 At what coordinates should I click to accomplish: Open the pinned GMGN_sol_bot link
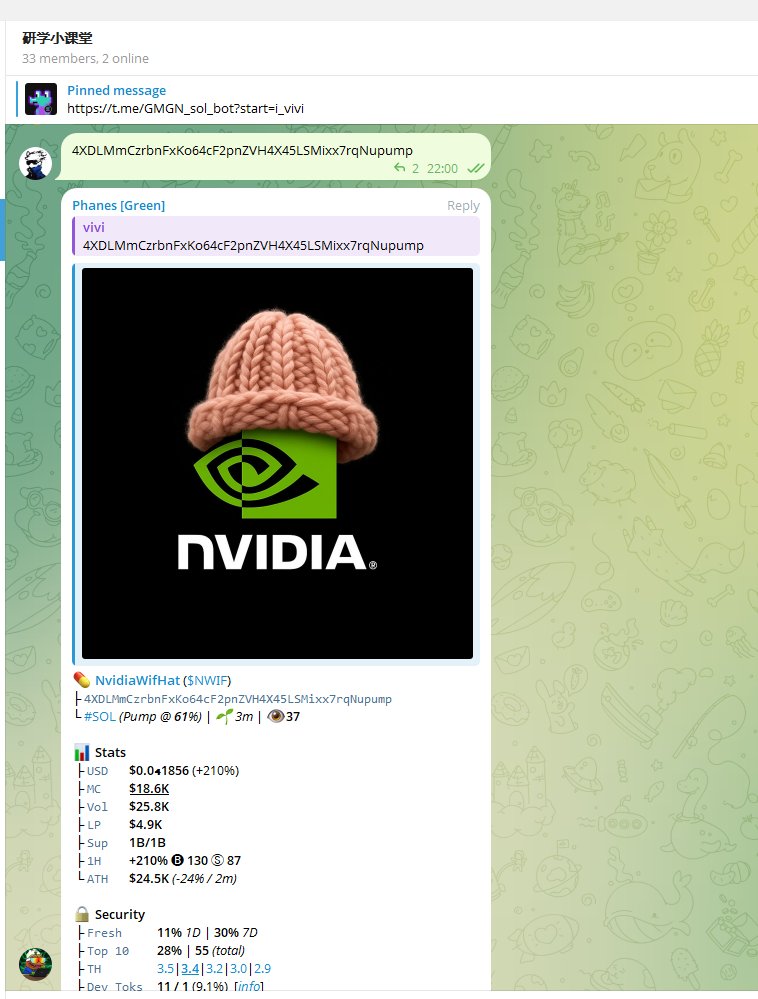pos(185,108)
